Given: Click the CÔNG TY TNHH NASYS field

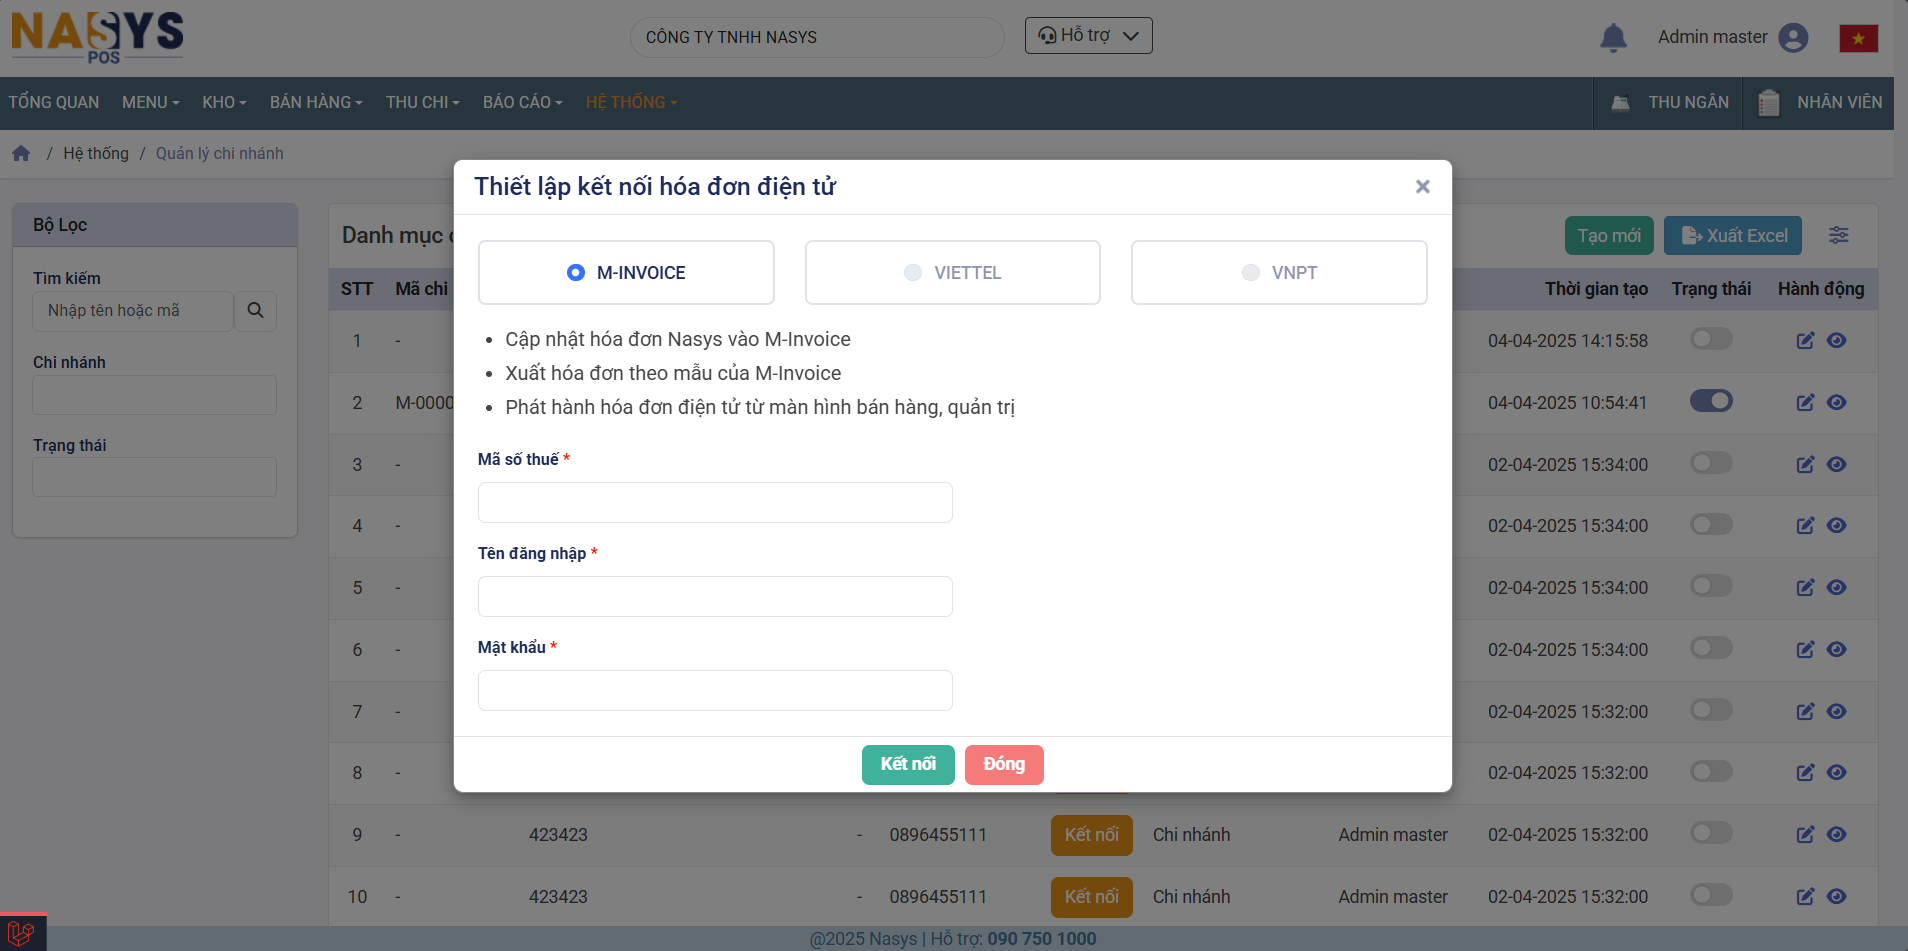Looking at the screenshot, I should click(817, 37).
